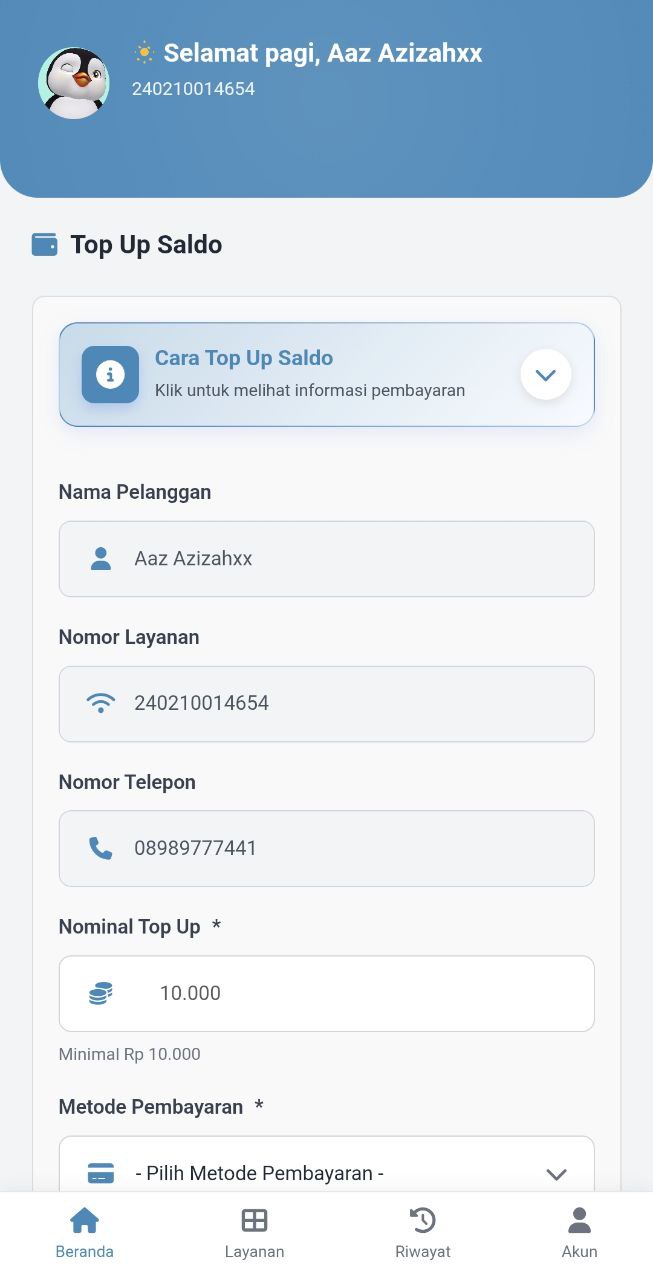Click the person icon in Nama Pelanggan field

pyautogui.click(x=101, y=559)
